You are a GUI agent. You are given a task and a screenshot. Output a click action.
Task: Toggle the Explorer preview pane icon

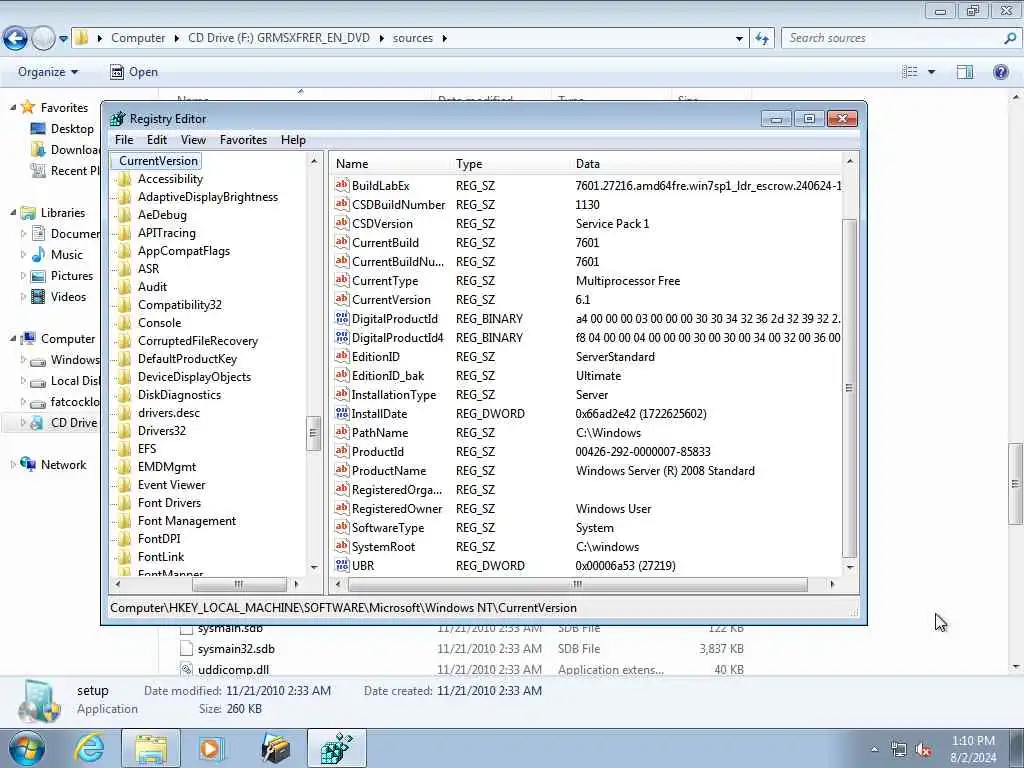pos(965,72)
